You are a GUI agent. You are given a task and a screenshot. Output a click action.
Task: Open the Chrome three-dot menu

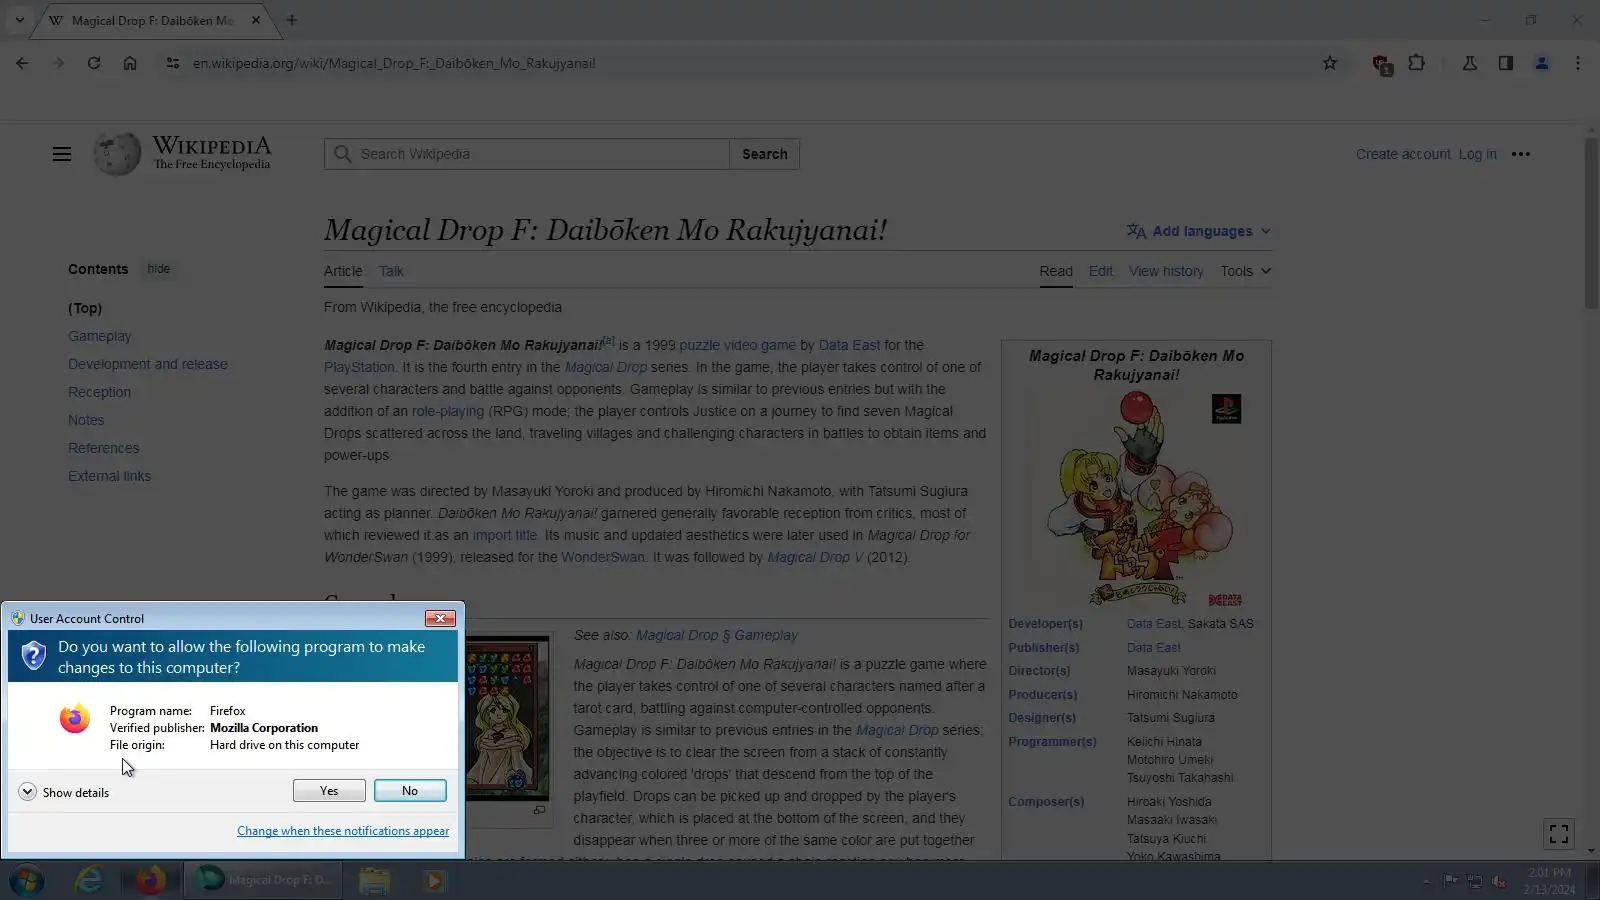1578,63
